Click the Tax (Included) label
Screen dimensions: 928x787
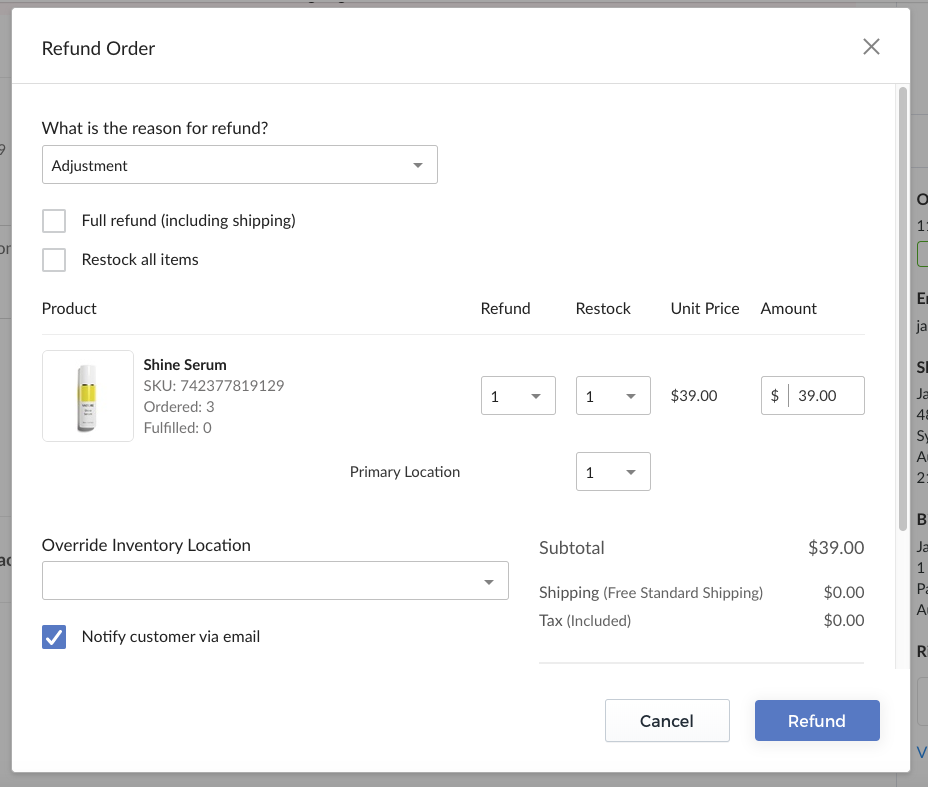(x=585, y=621)
